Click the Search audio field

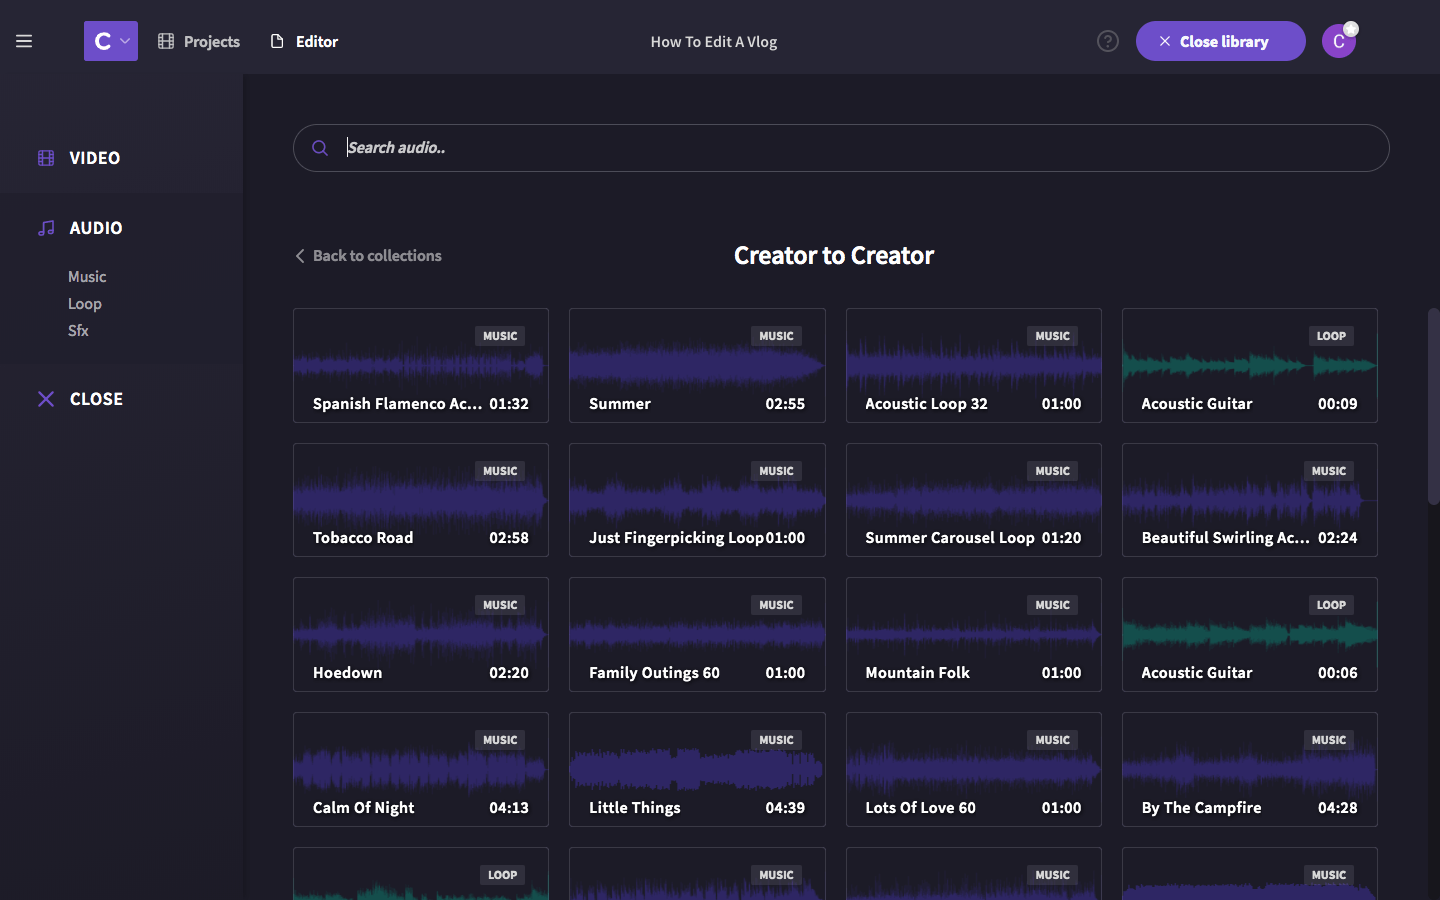pos(841,148)
